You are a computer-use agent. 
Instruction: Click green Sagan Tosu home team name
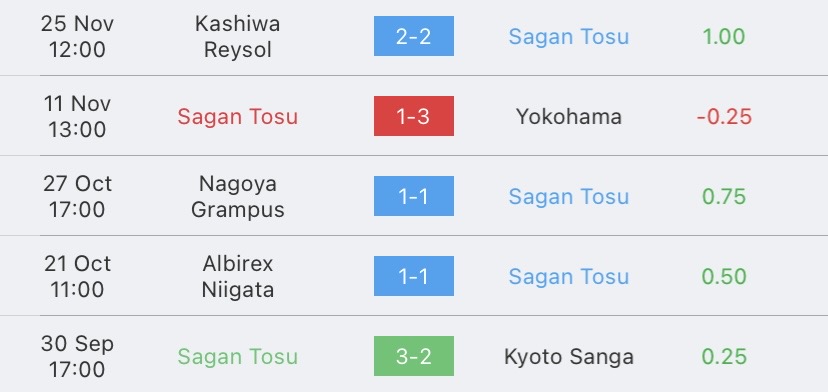[237, 357]
